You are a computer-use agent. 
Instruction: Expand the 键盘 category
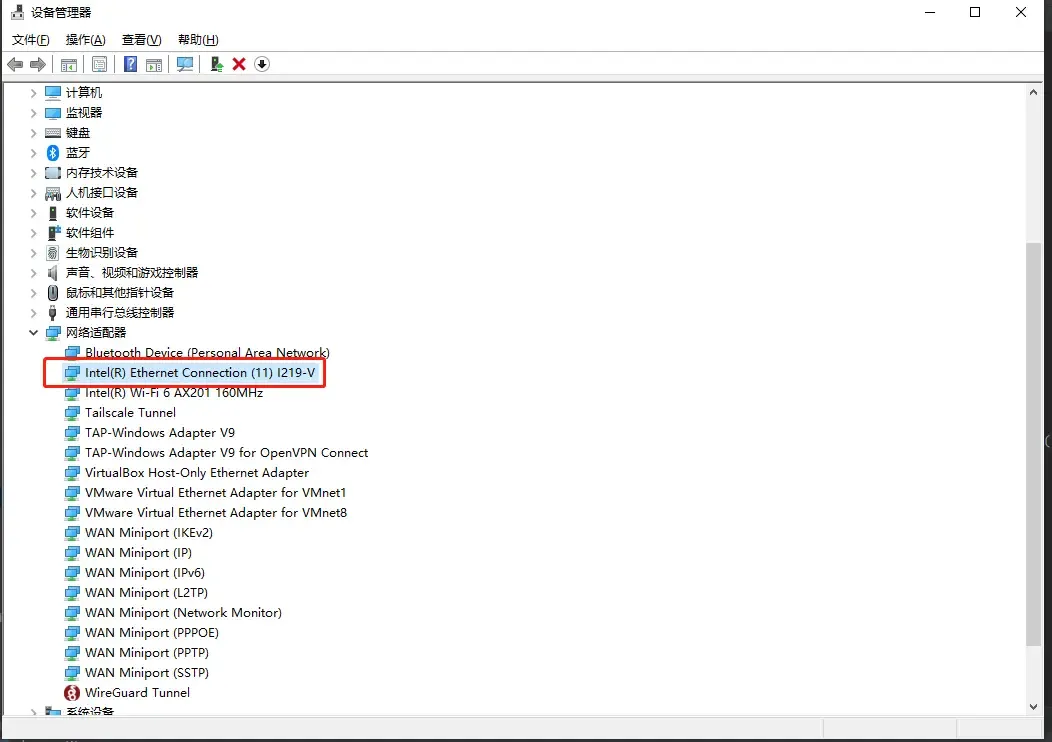(34, 133)
